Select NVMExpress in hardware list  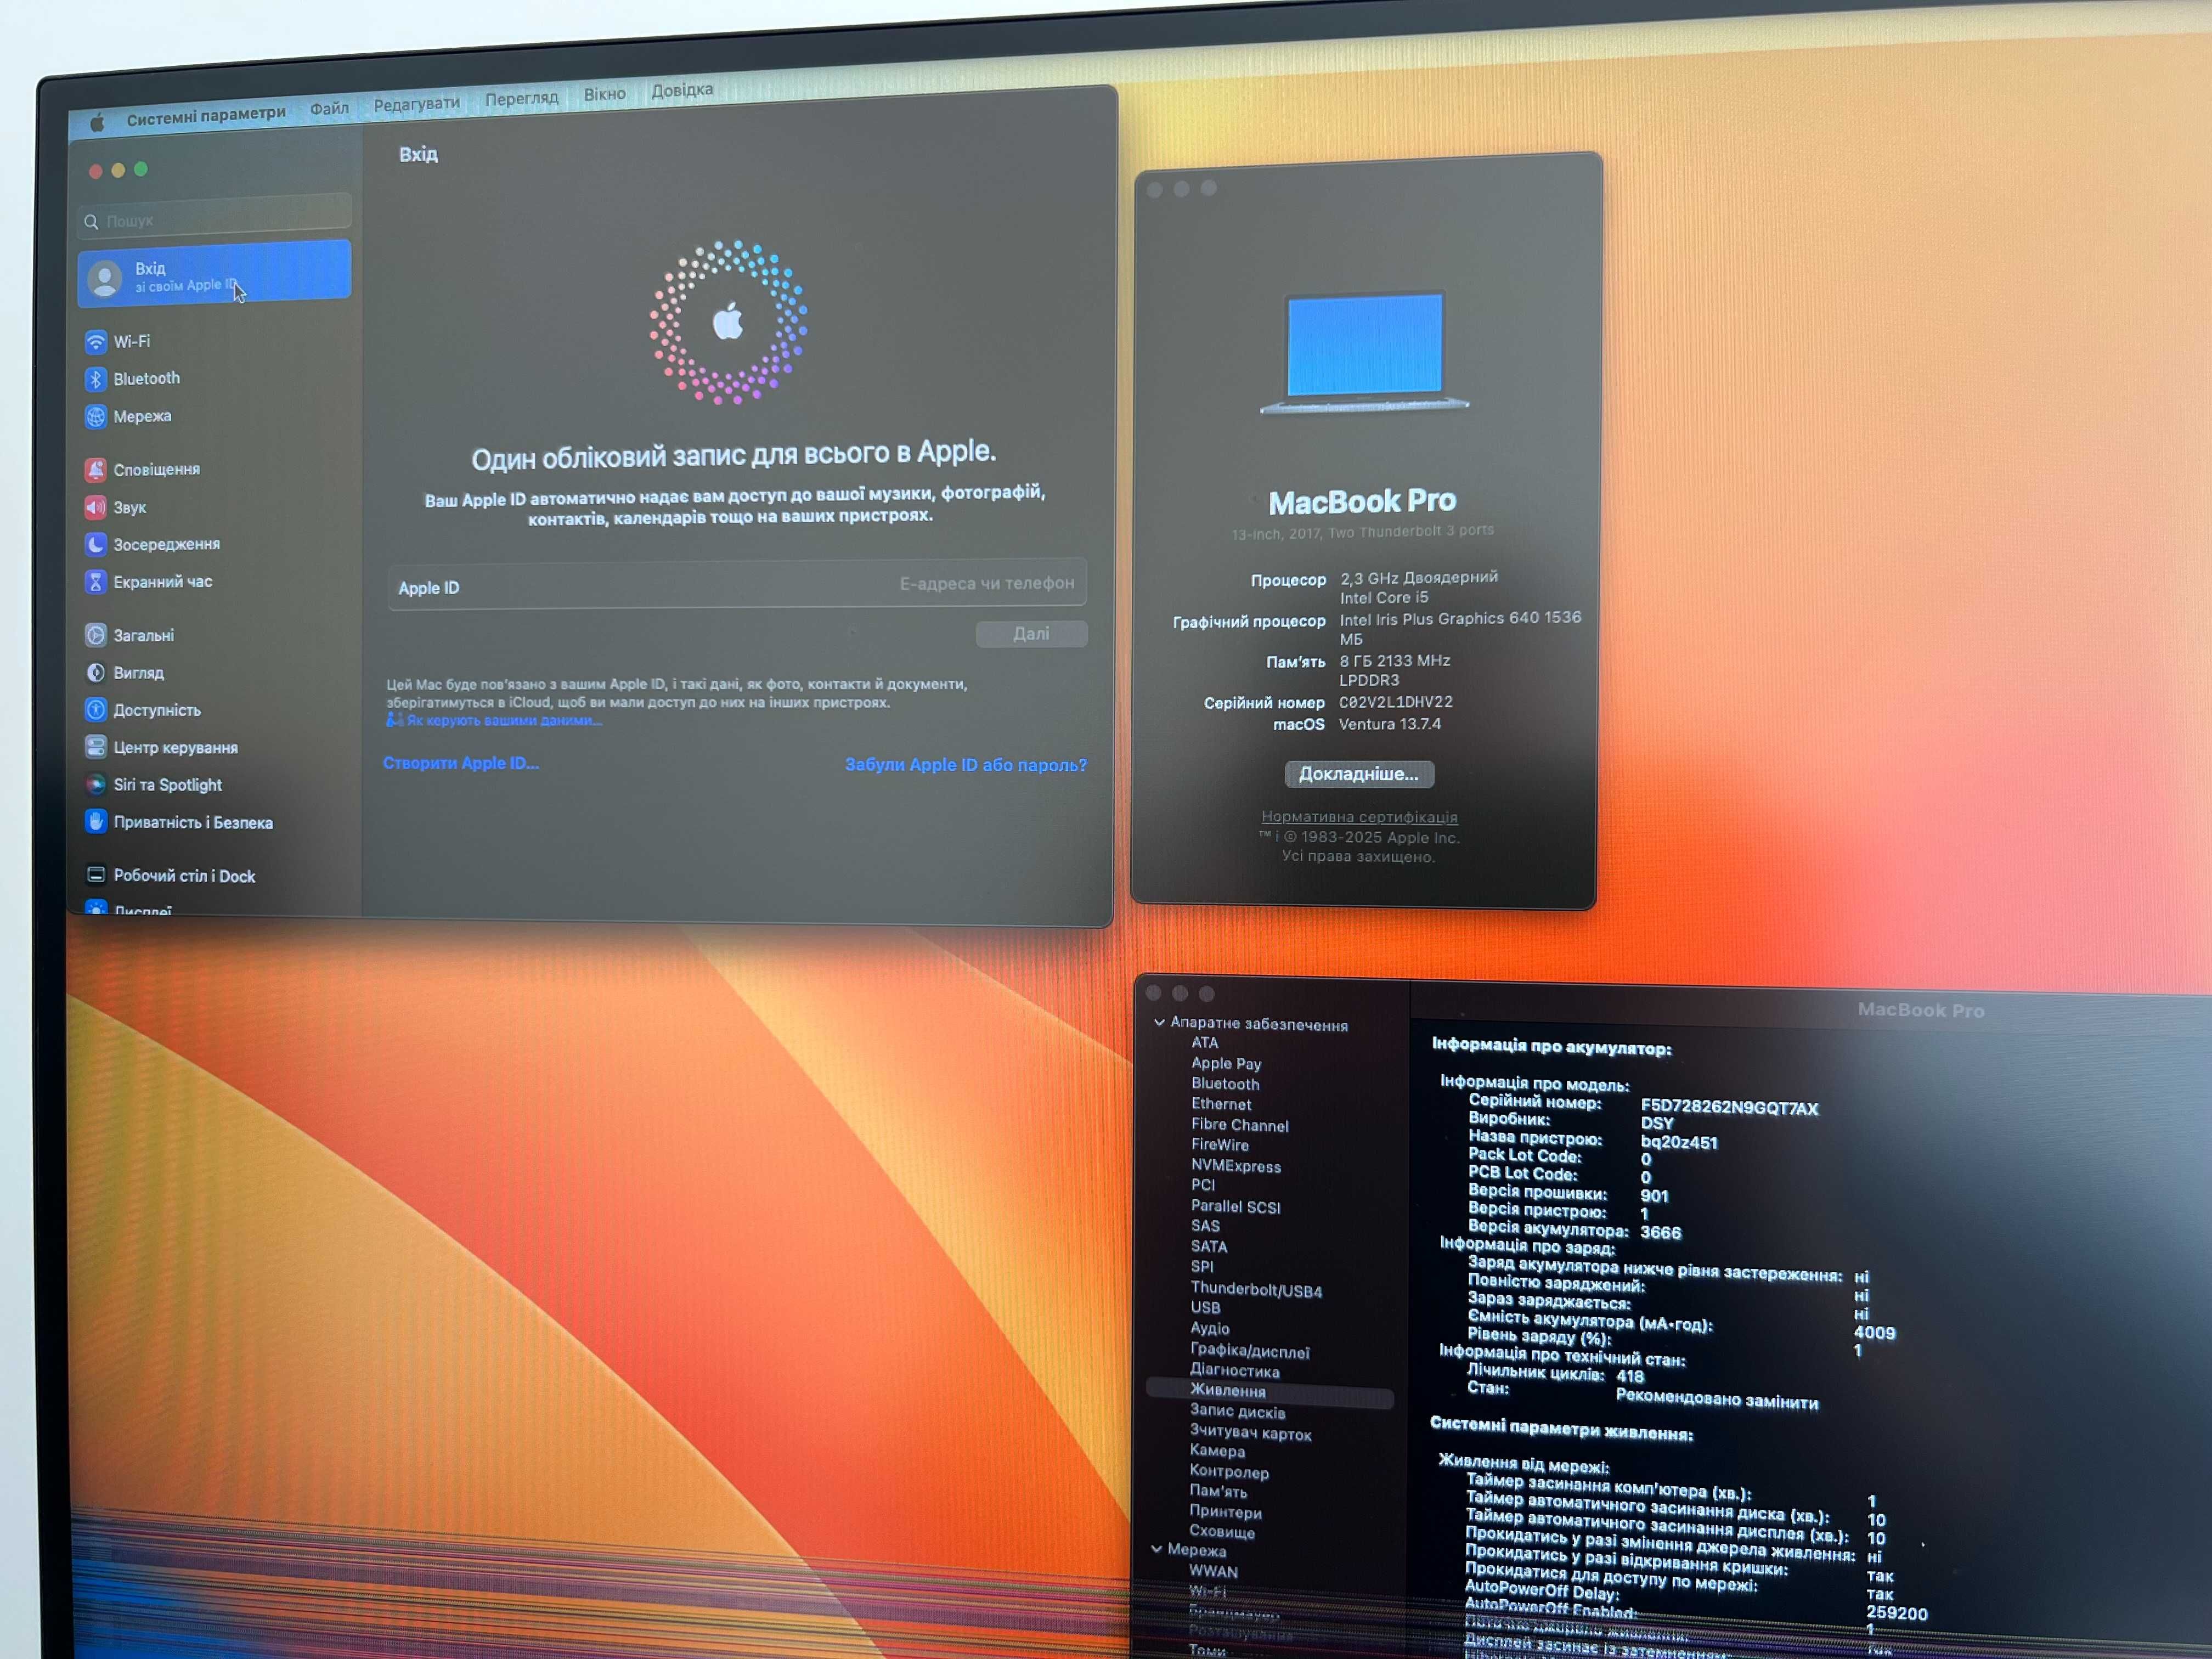1235,1166
